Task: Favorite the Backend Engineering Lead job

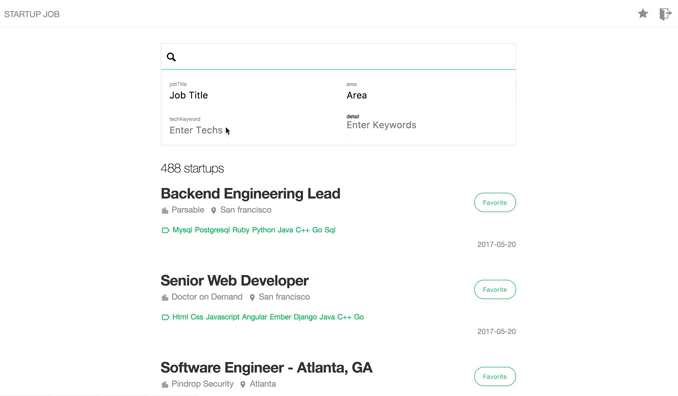Action: (x=495, y=202)
